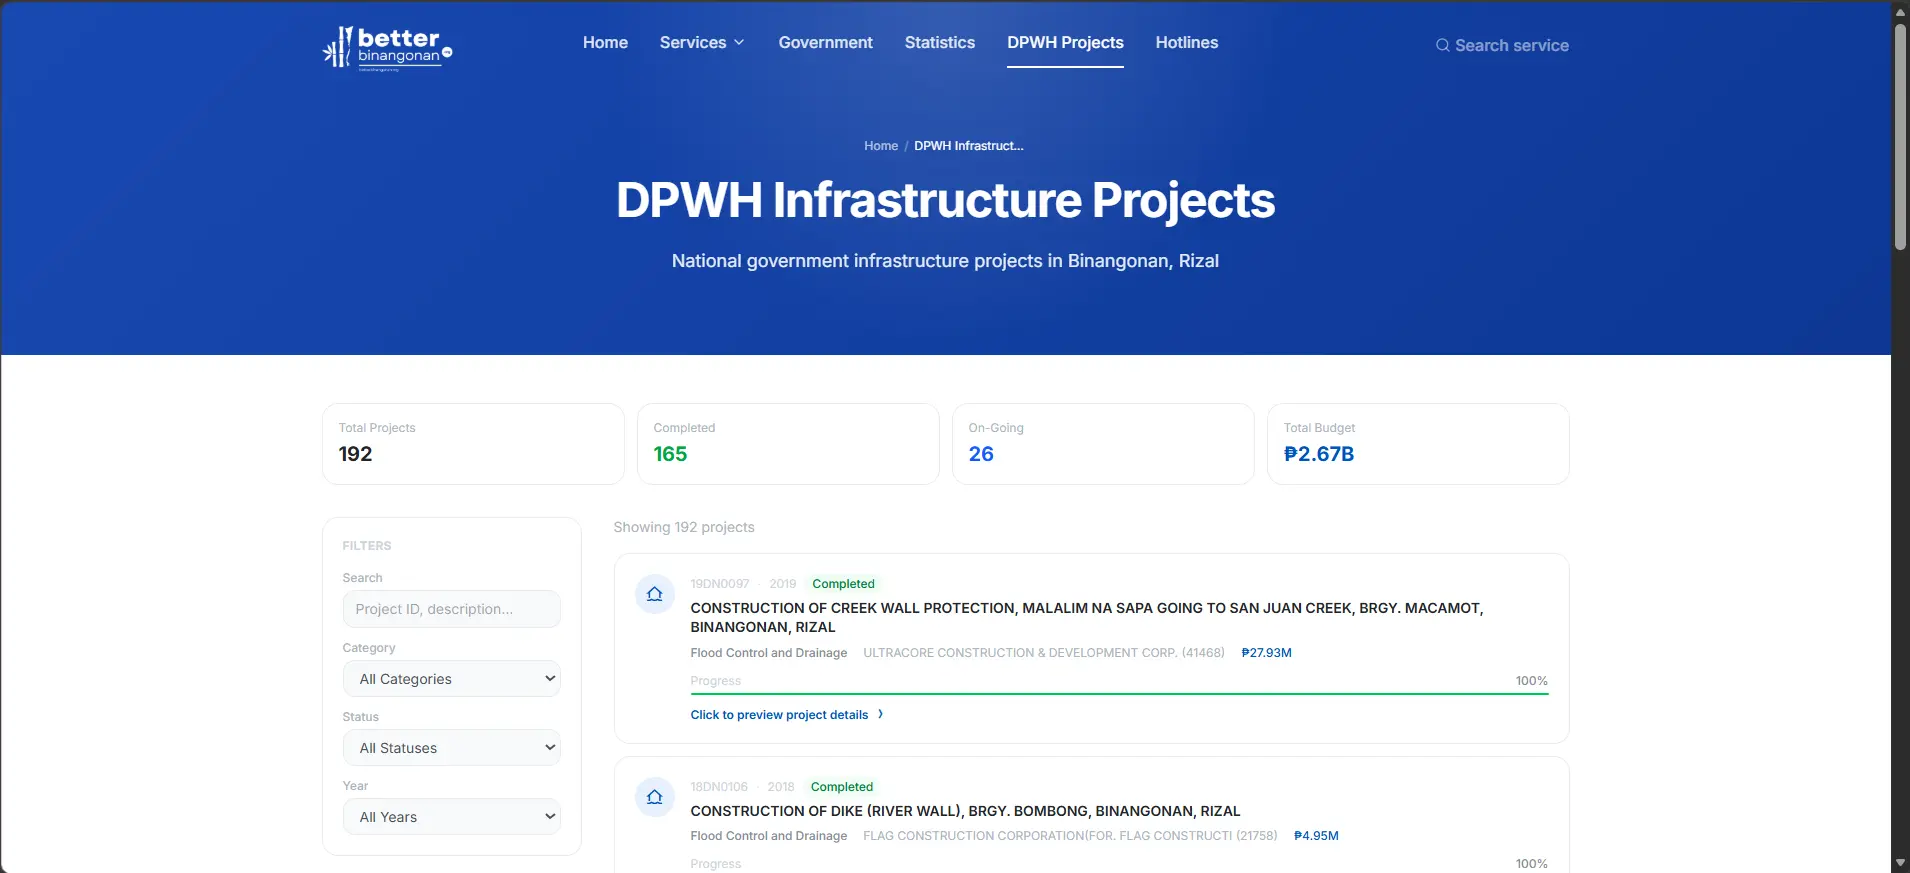The height and width of the screenshot is (873, 1910).
Task: Click the FILTERS heading
Action: click(x=367, y=546)
